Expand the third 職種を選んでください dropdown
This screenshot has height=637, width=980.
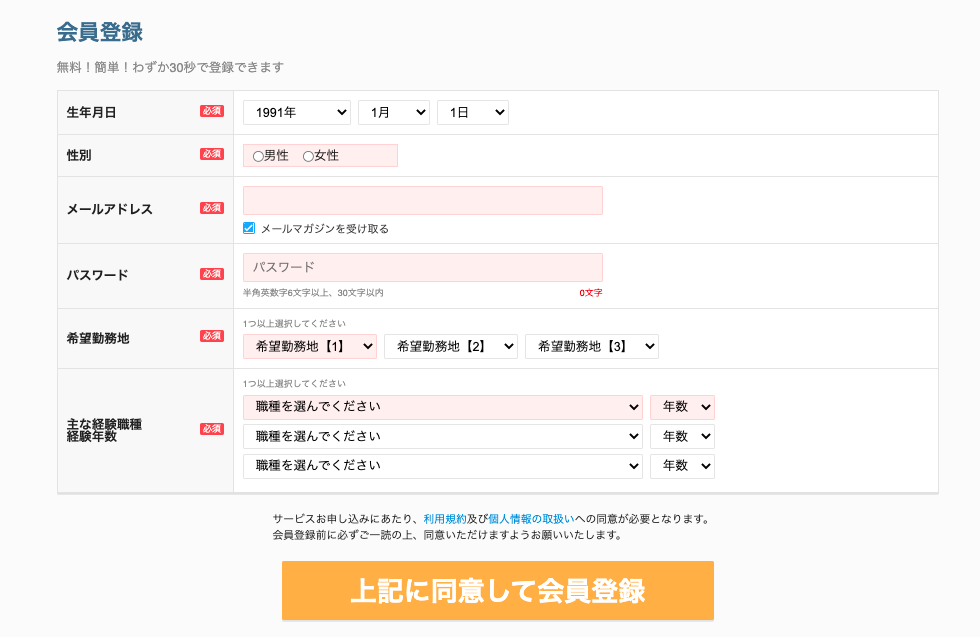[444, 465]
